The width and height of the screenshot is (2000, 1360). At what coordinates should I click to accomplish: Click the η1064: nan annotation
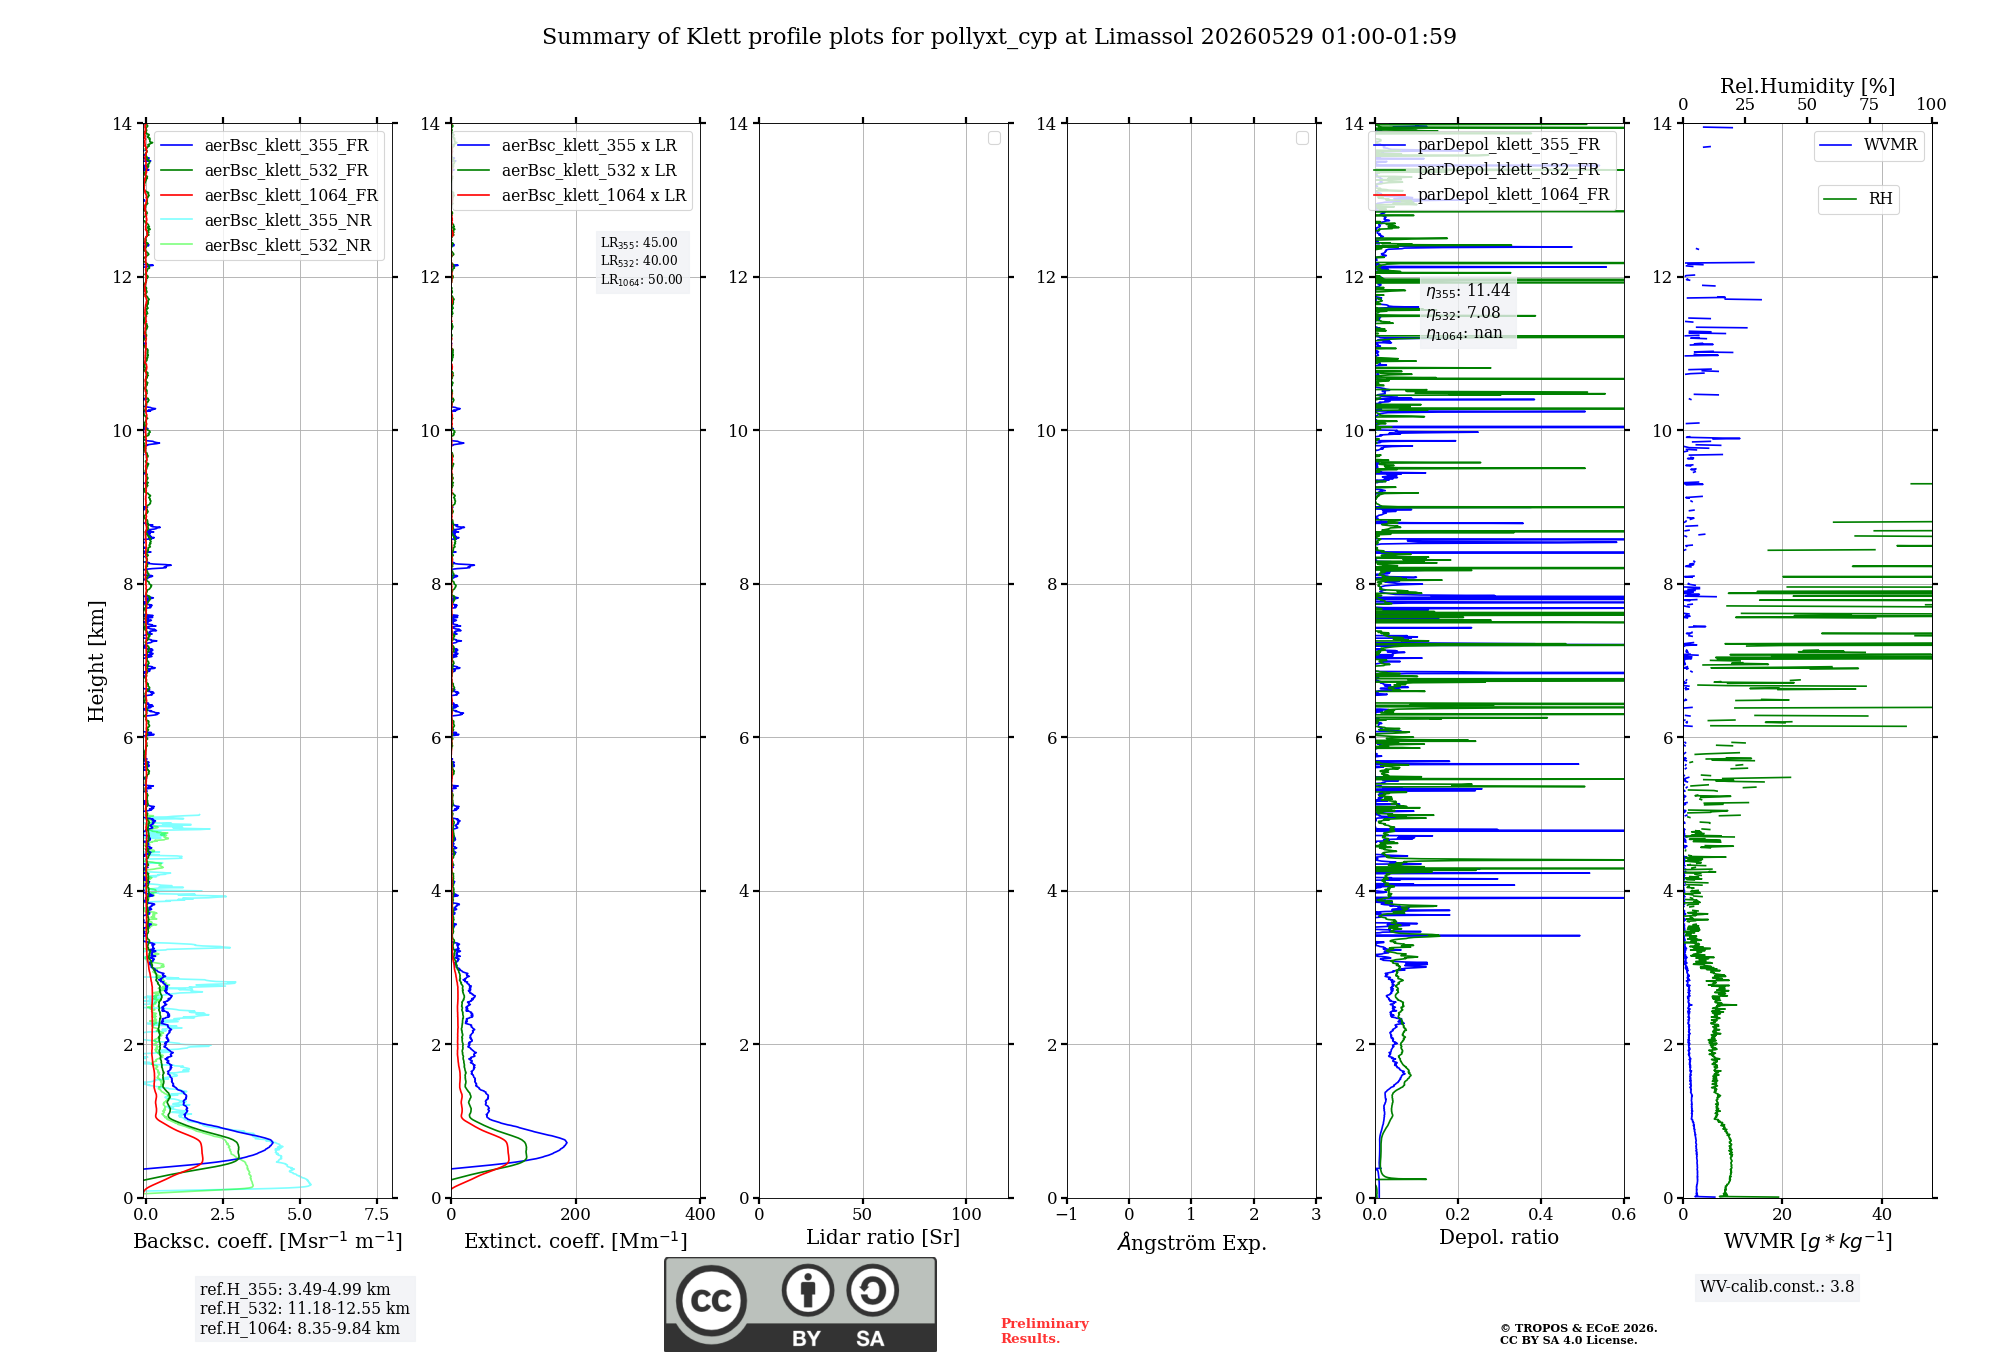tap(1464, 333)
